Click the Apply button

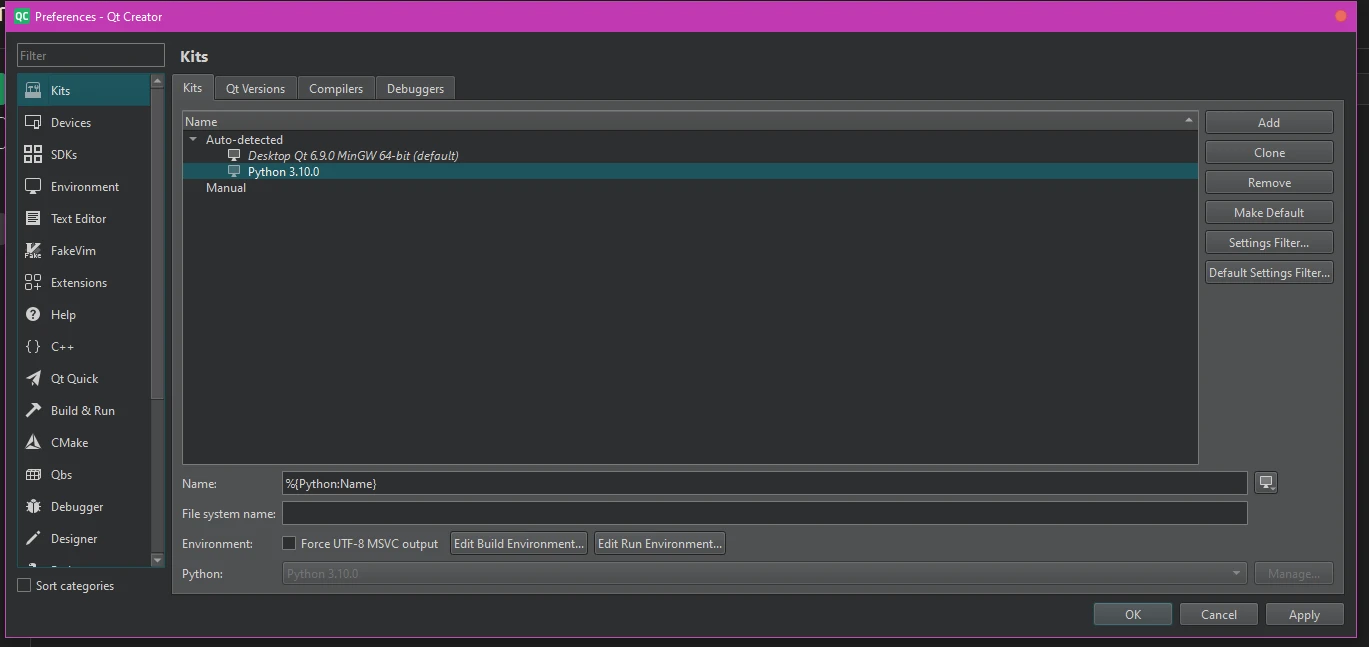tap(1304, 614)
